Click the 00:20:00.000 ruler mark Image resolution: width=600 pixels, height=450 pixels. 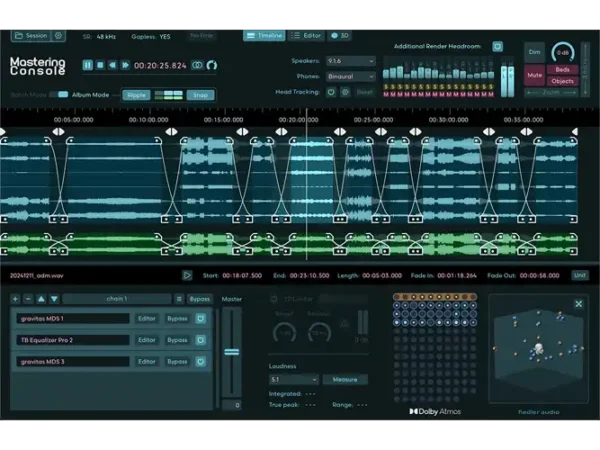tap(298, 120)
